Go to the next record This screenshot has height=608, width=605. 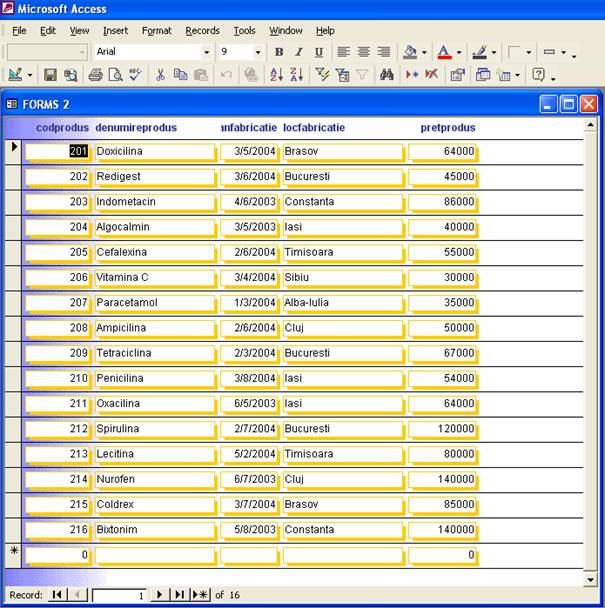click(158, 595)
